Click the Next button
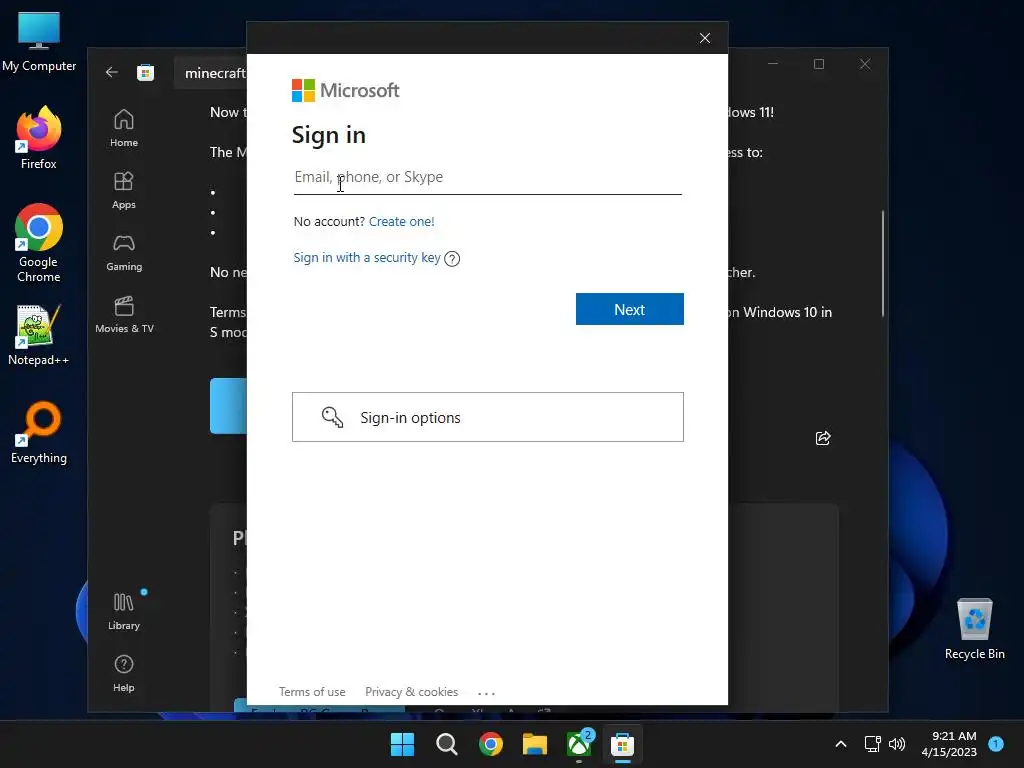This screenshot has height=768, width=1024. tap(630, 309)
